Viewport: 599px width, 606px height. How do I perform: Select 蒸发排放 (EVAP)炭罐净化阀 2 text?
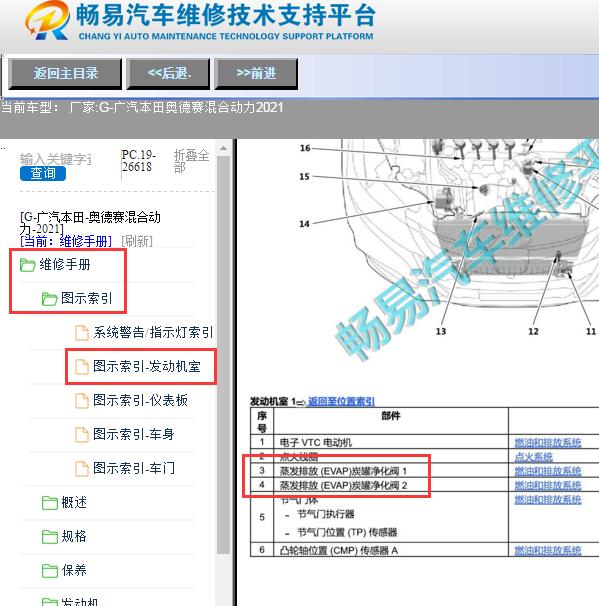coord(343,485)
